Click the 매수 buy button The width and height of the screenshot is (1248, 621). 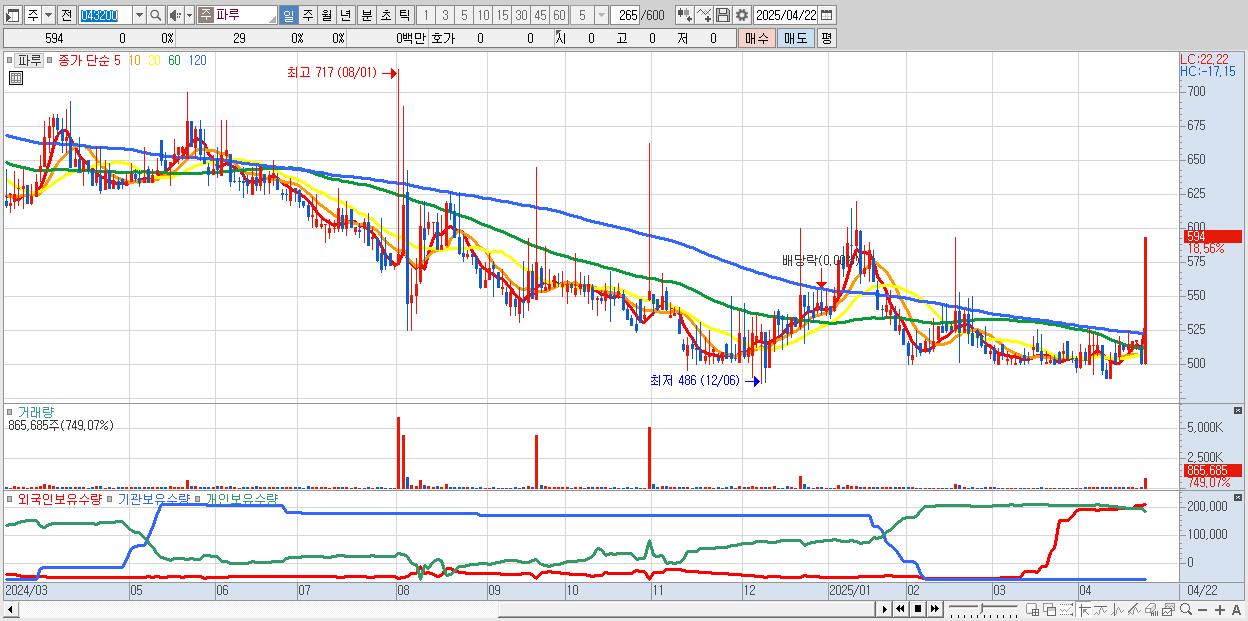click(x=757, y=38)
